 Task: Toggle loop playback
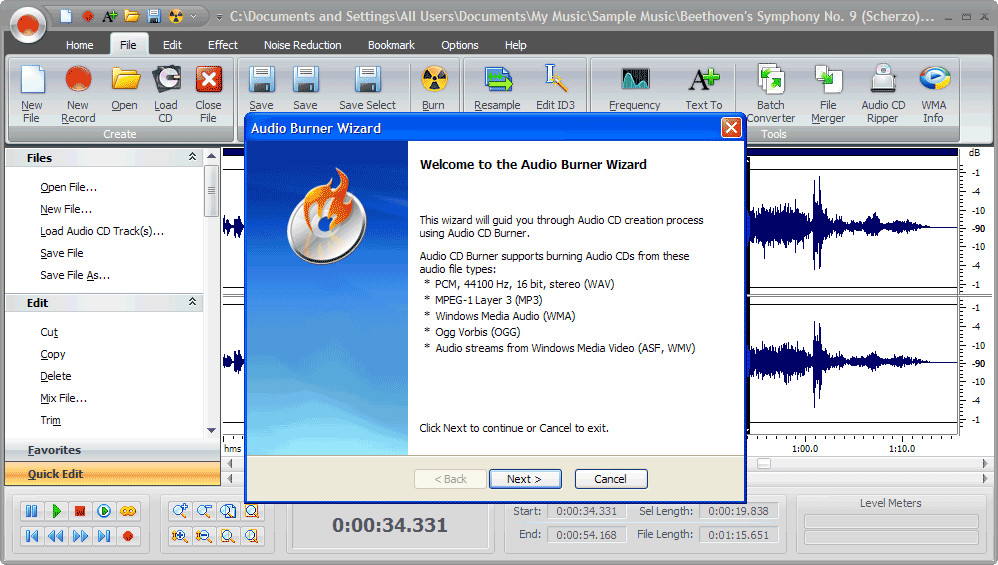tap(128, 511)
